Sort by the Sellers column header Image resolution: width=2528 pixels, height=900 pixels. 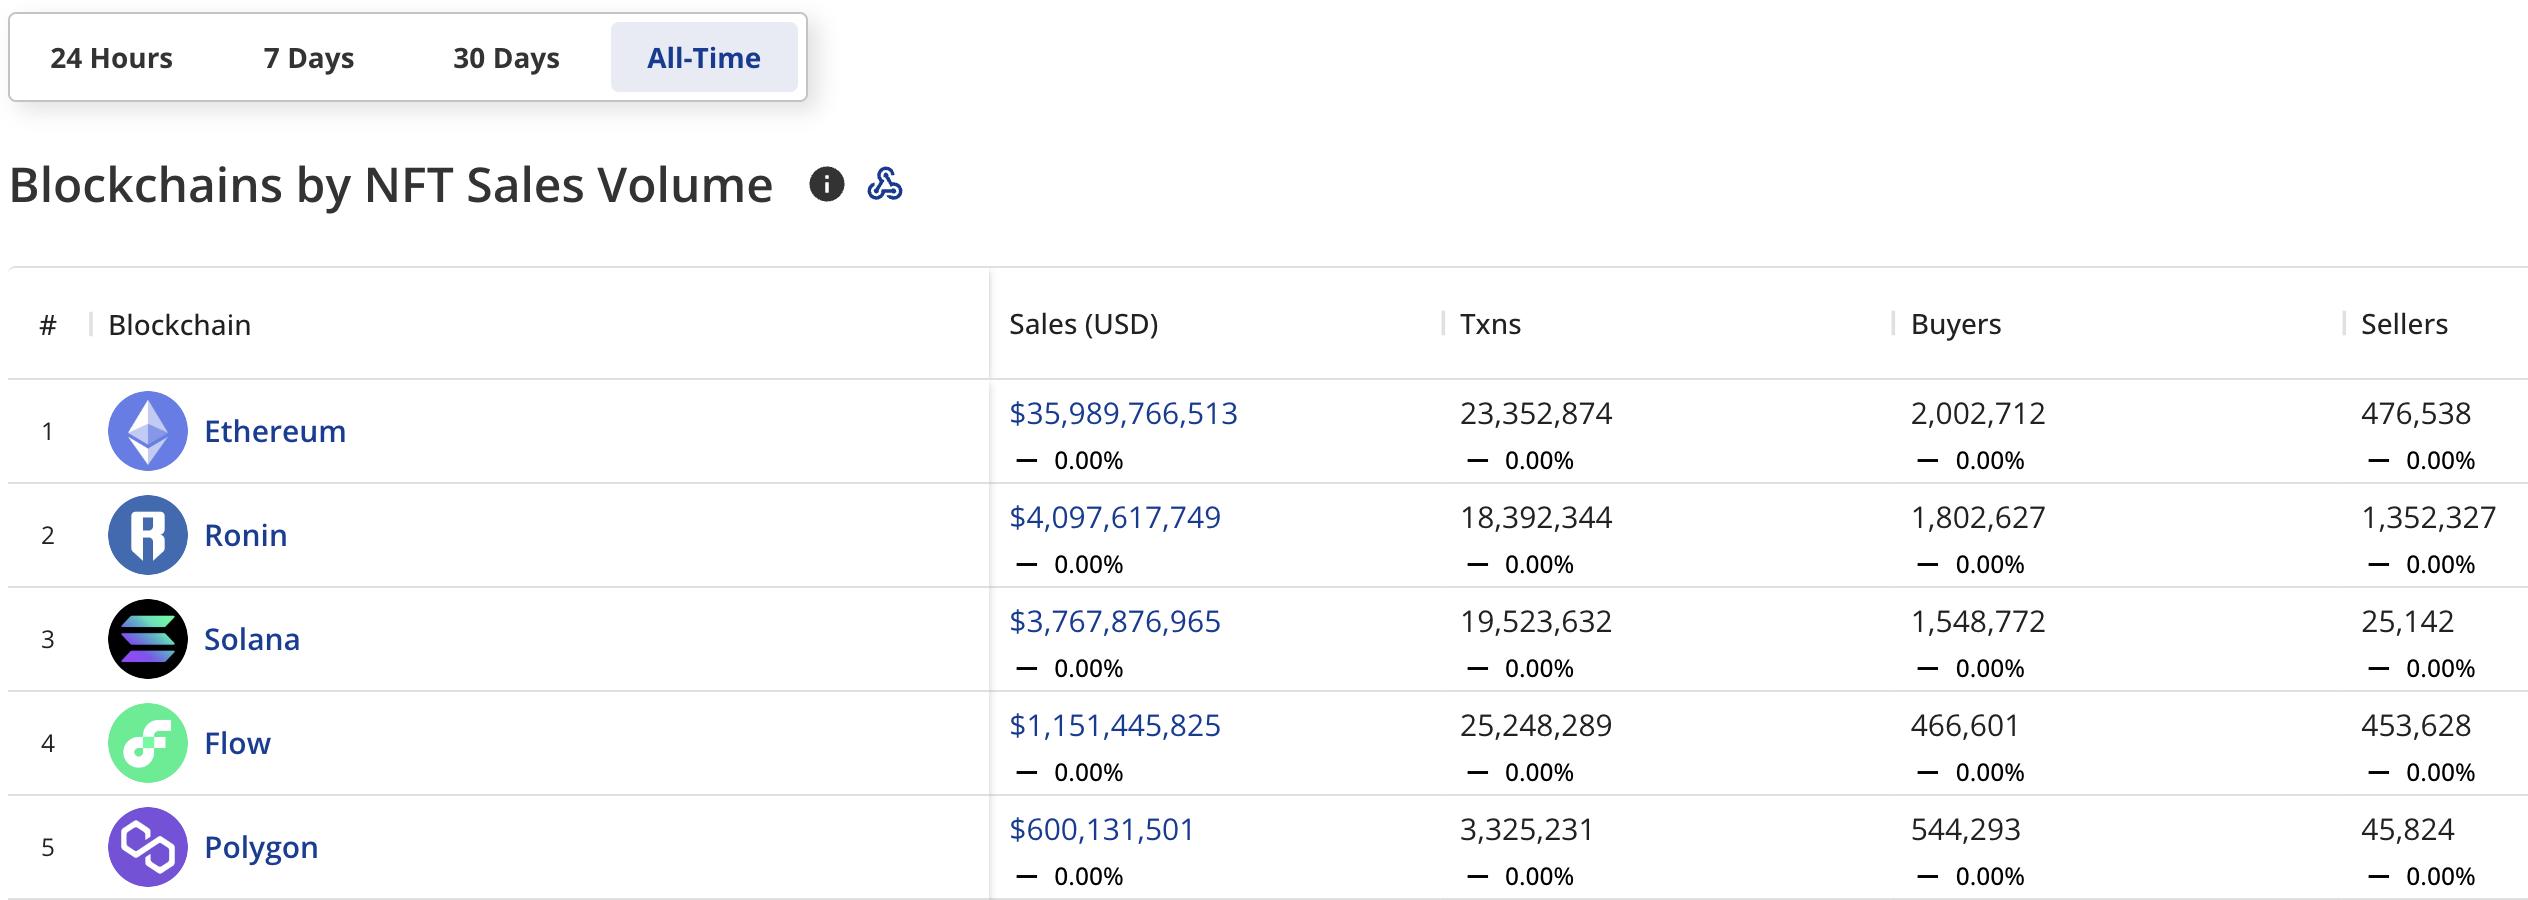tap(2404, 324)
